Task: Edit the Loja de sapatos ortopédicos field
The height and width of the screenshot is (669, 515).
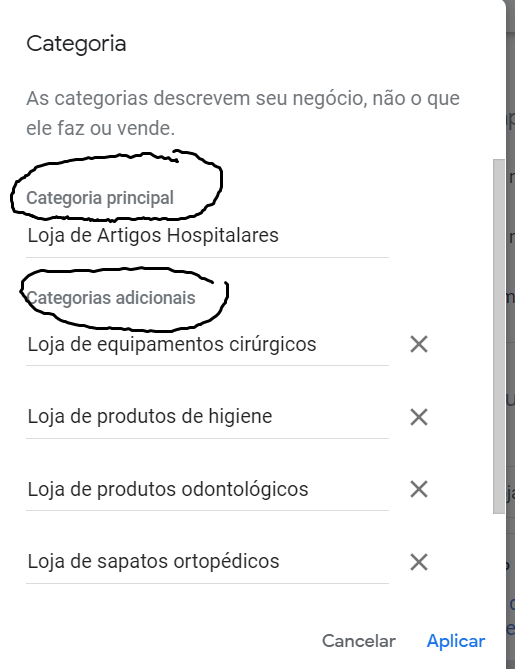Action: 207,562
